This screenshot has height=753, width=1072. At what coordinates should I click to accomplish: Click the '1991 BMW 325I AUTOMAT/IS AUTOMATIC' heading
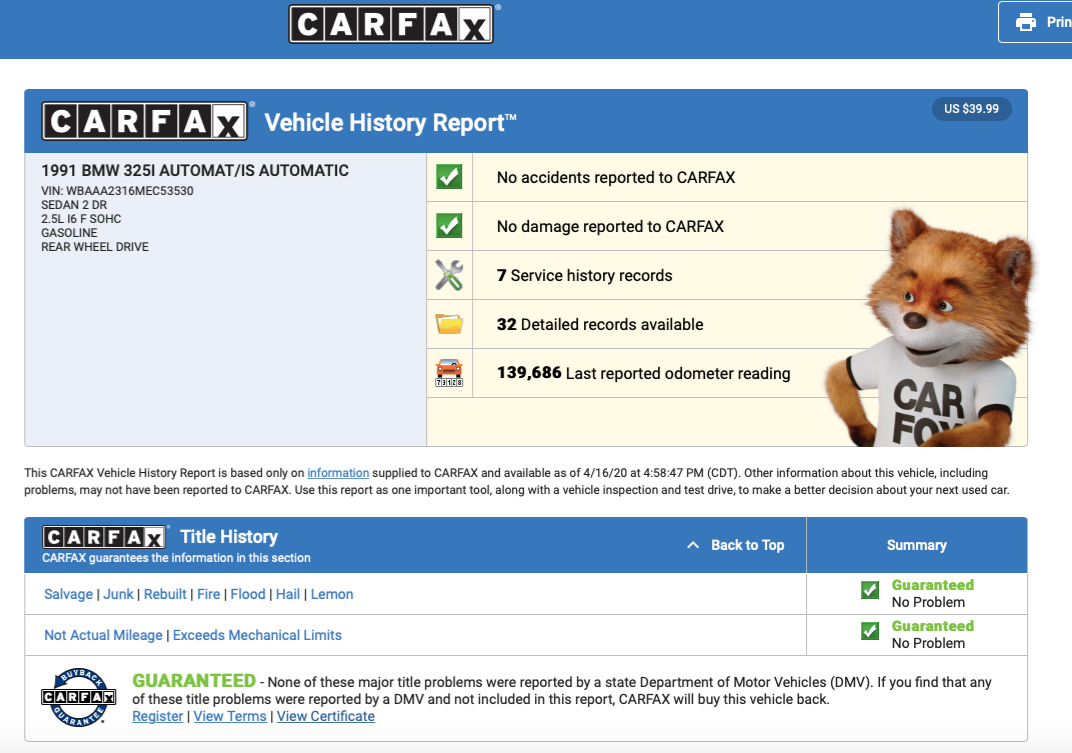click(x=195, y=170)
